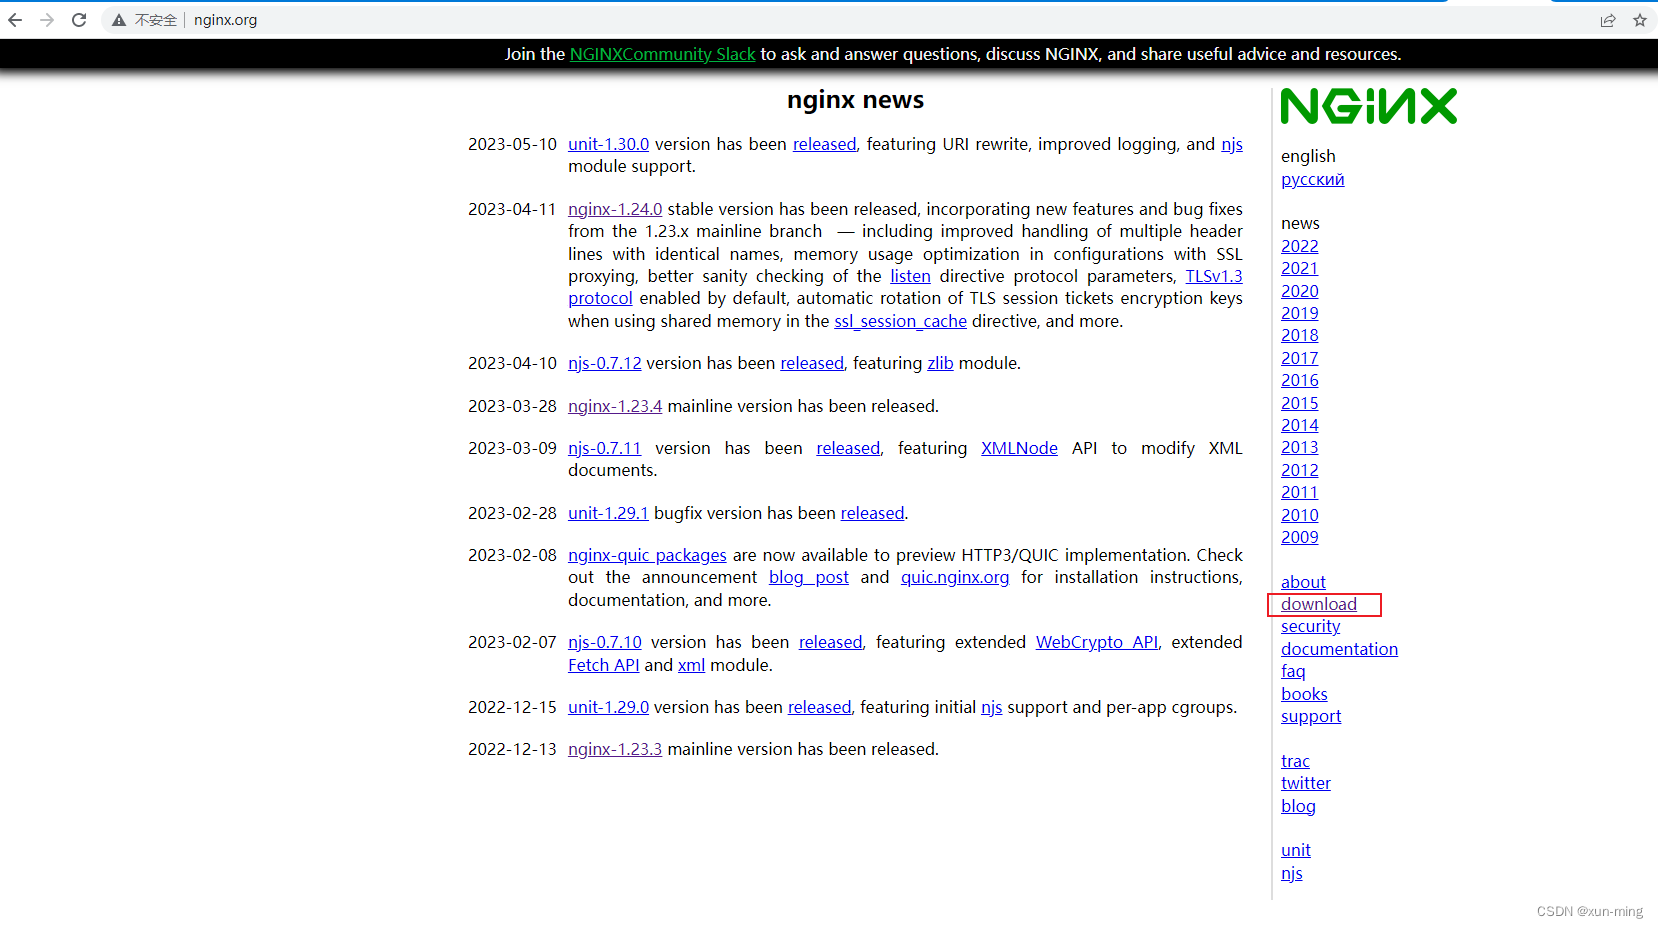Open the about page from the sidebar
This screenshot has height=928, width=1658.
1303,582
